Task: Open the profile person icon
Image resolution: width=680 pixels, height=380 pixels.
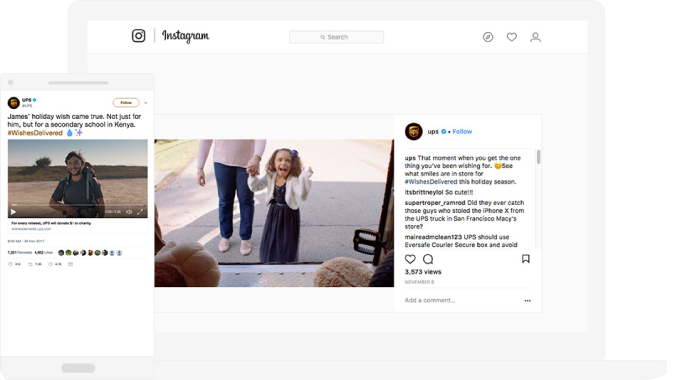Action: pos(536,37)
